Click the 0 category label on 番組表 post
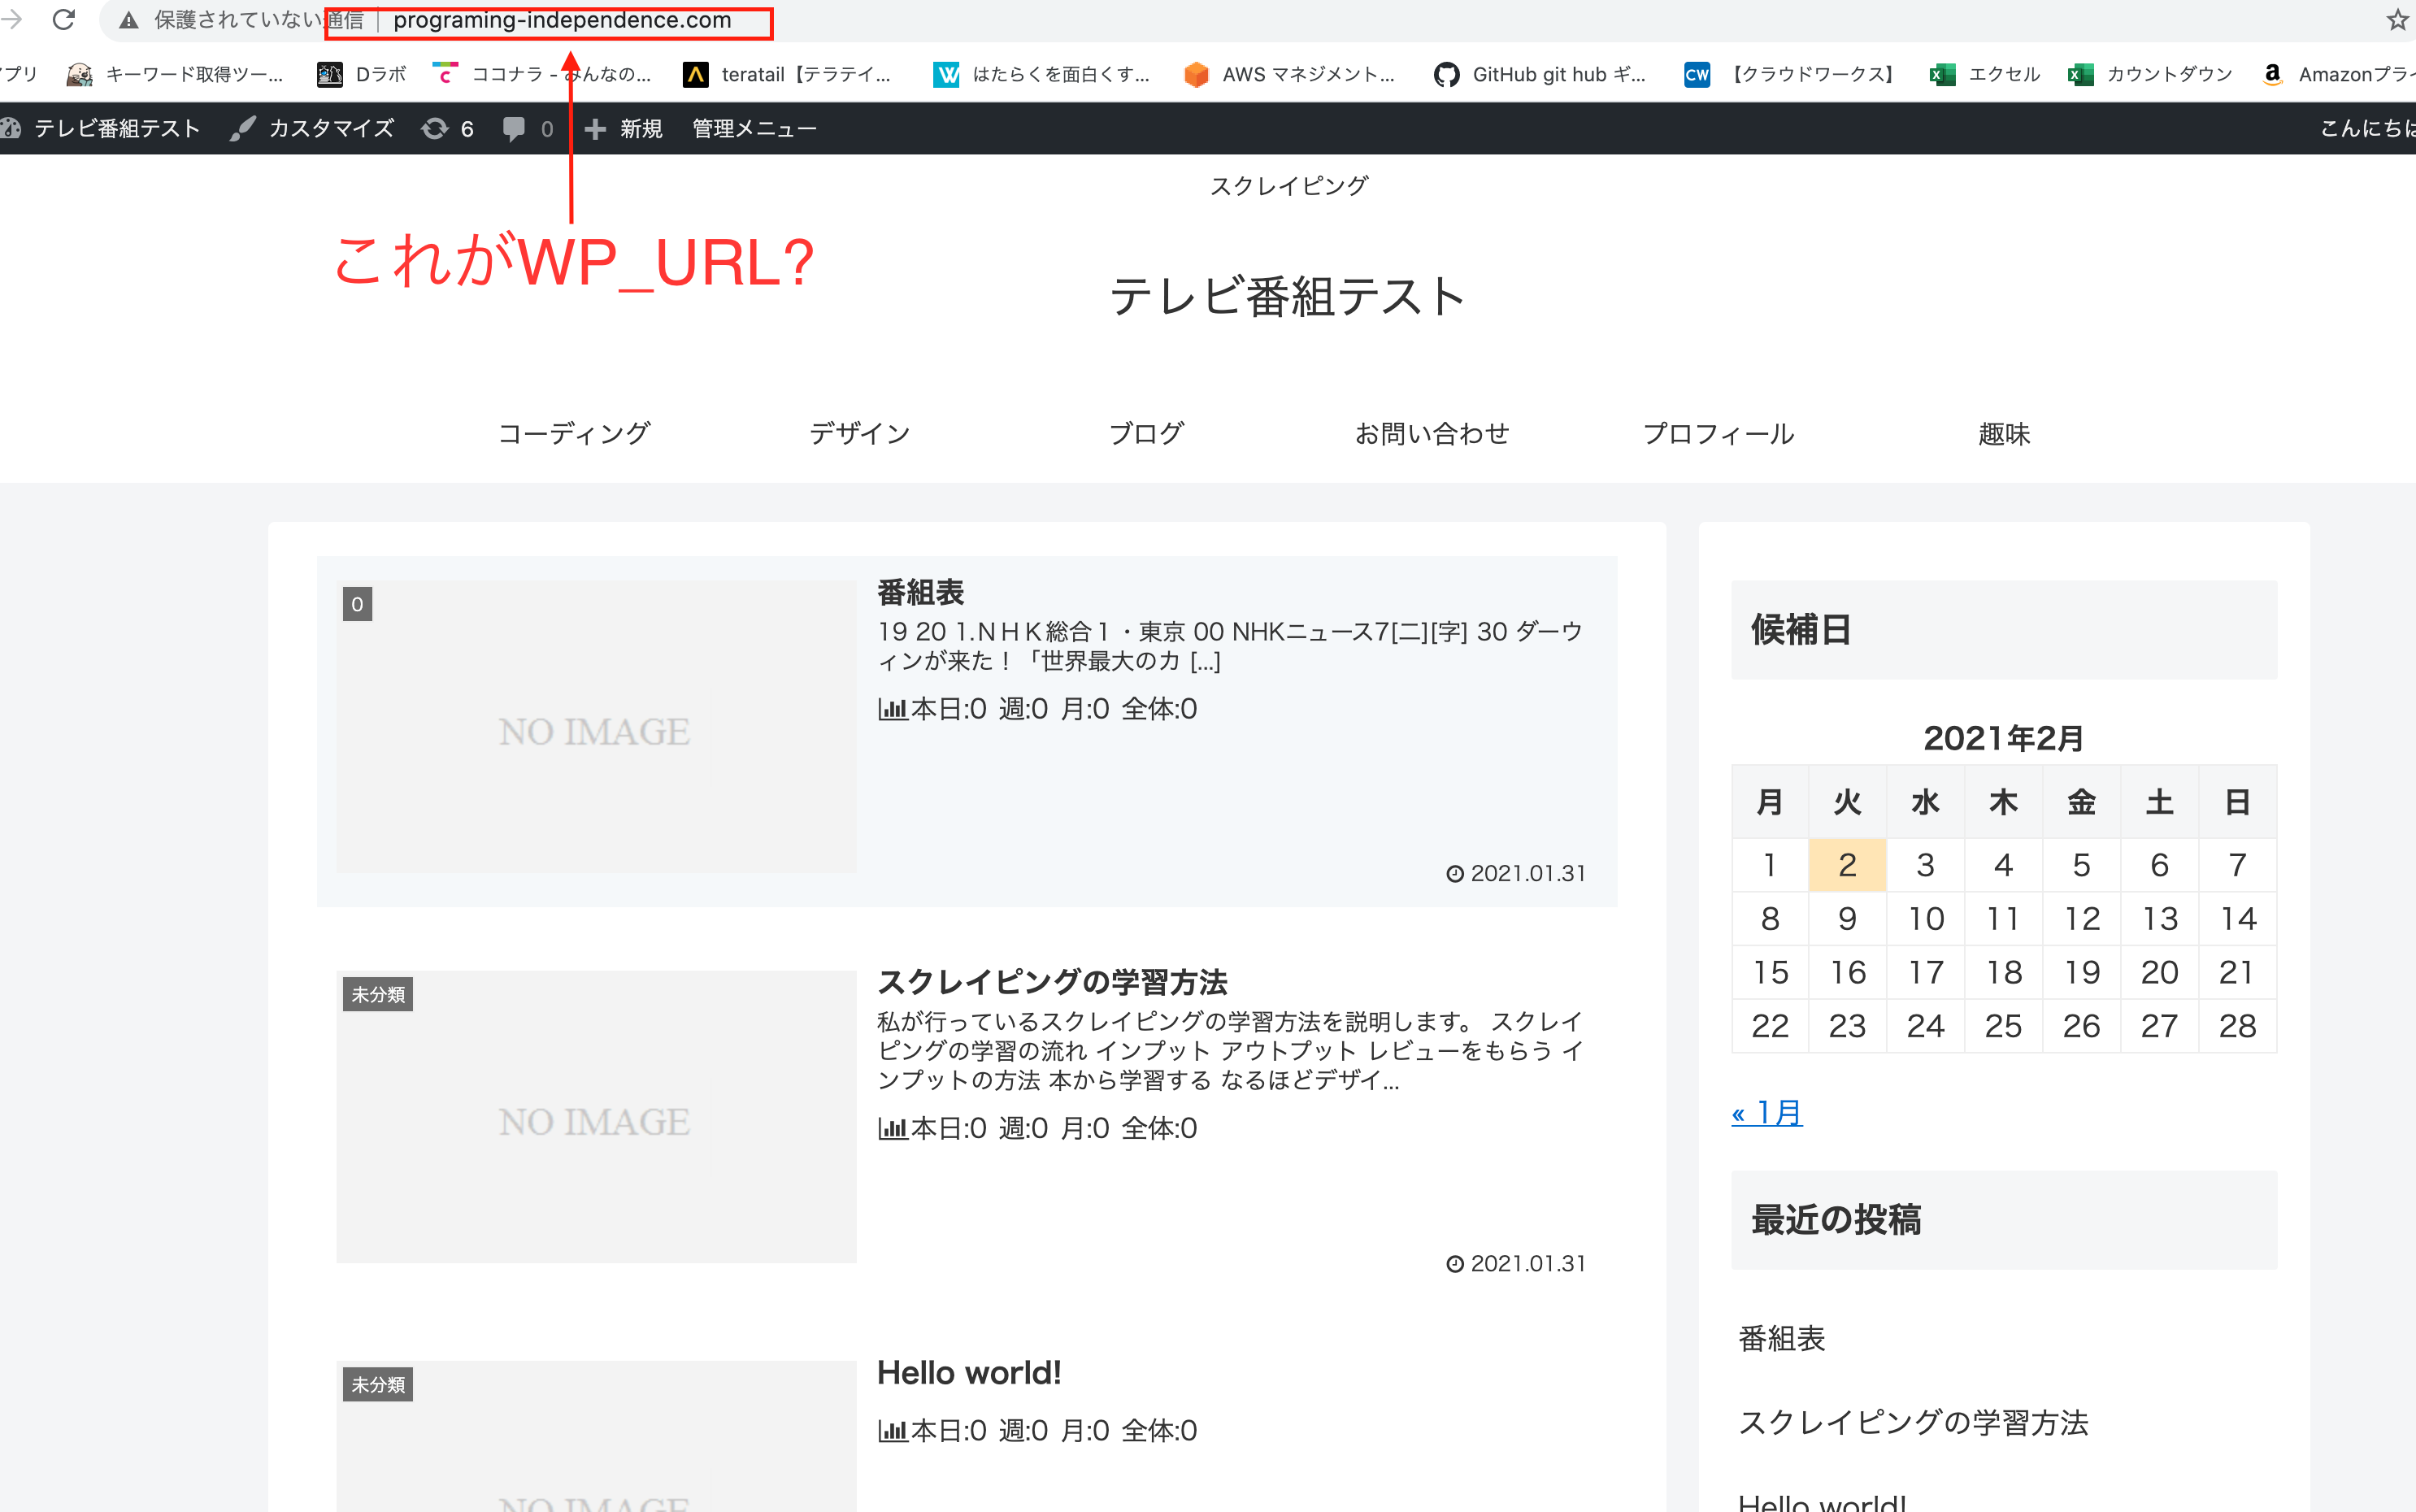This screenshot has width=2416, height=1512. [357, 604]
